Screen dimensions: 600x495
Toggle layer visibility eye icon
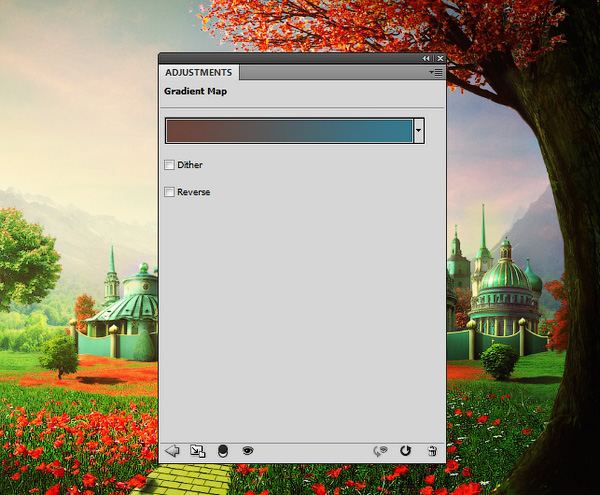tap(248, 451)
